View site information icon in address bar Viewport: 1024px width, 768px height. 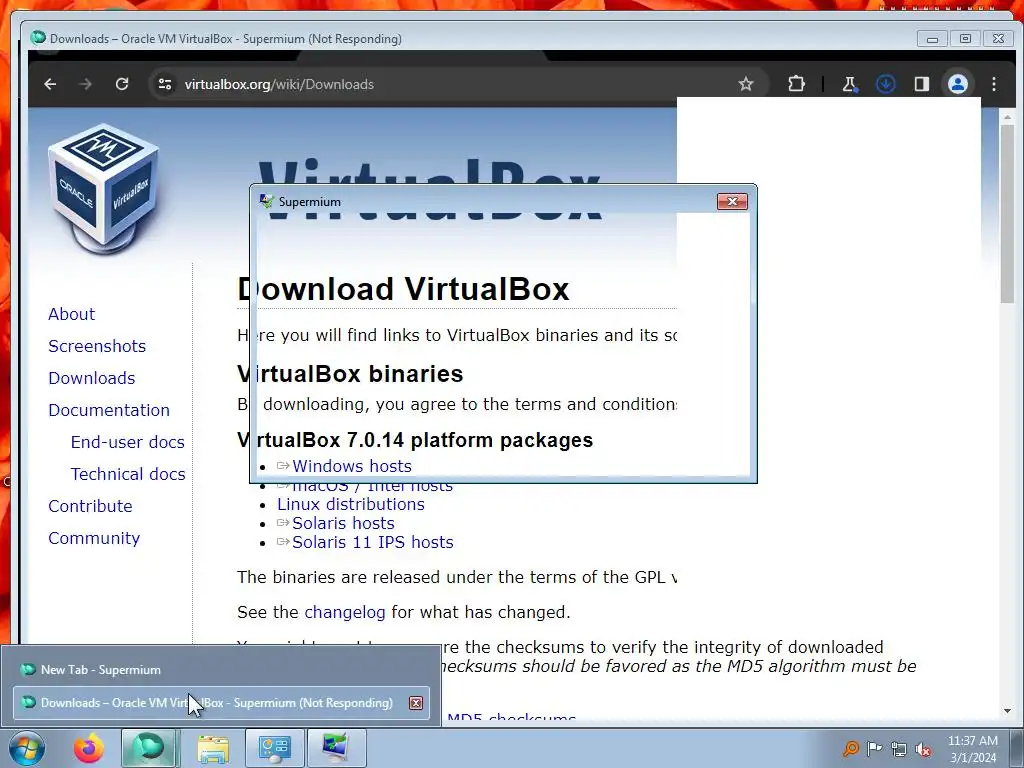165,84
